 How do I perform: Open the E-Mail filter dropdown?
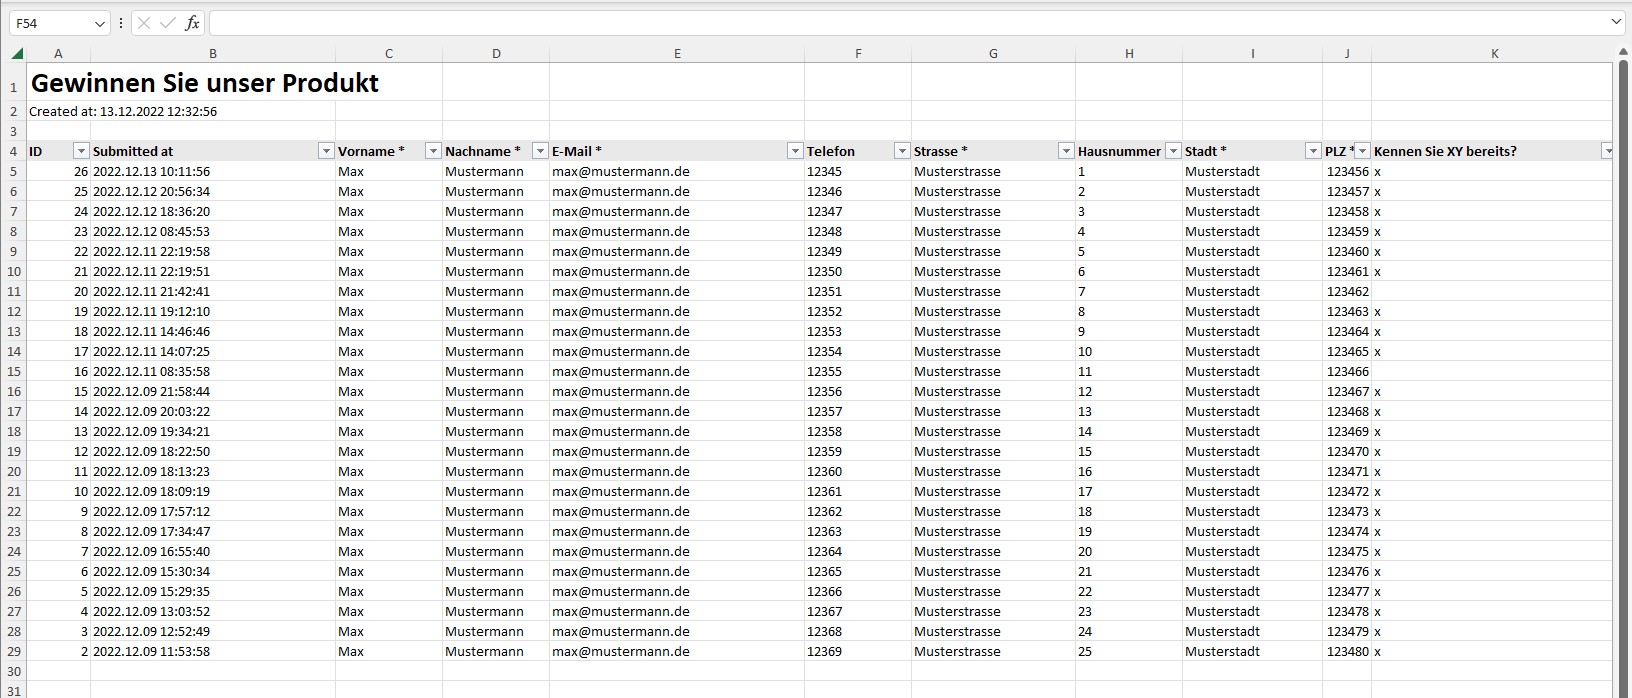[795, 151]
